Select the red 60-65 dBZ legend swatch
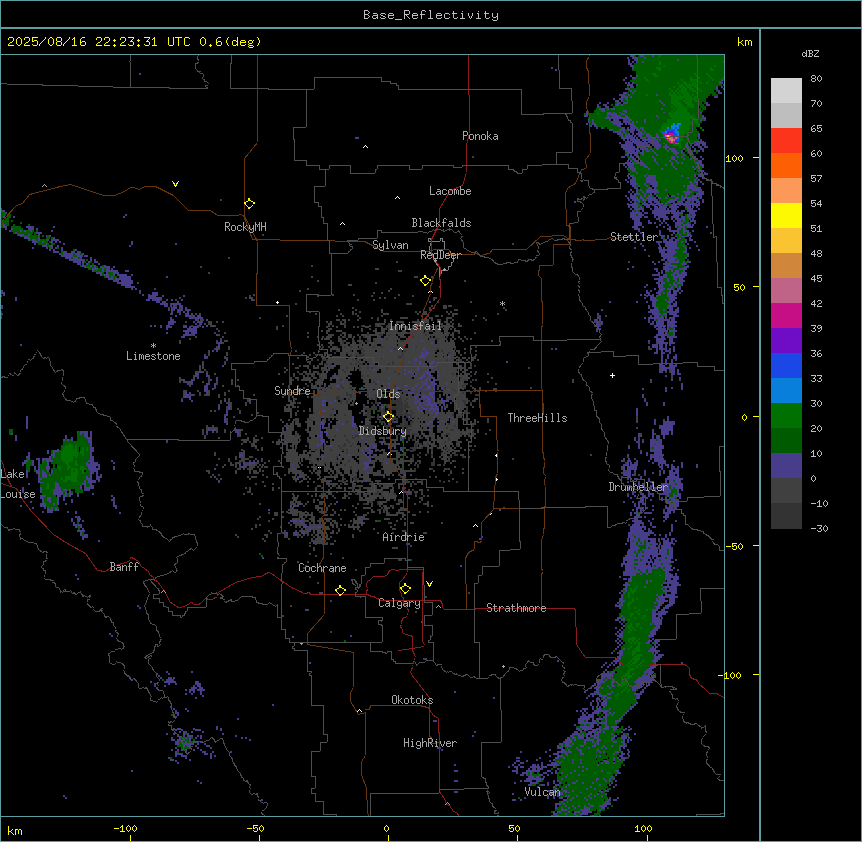Screen dimensions: 862x842 (x=786, y=141)
